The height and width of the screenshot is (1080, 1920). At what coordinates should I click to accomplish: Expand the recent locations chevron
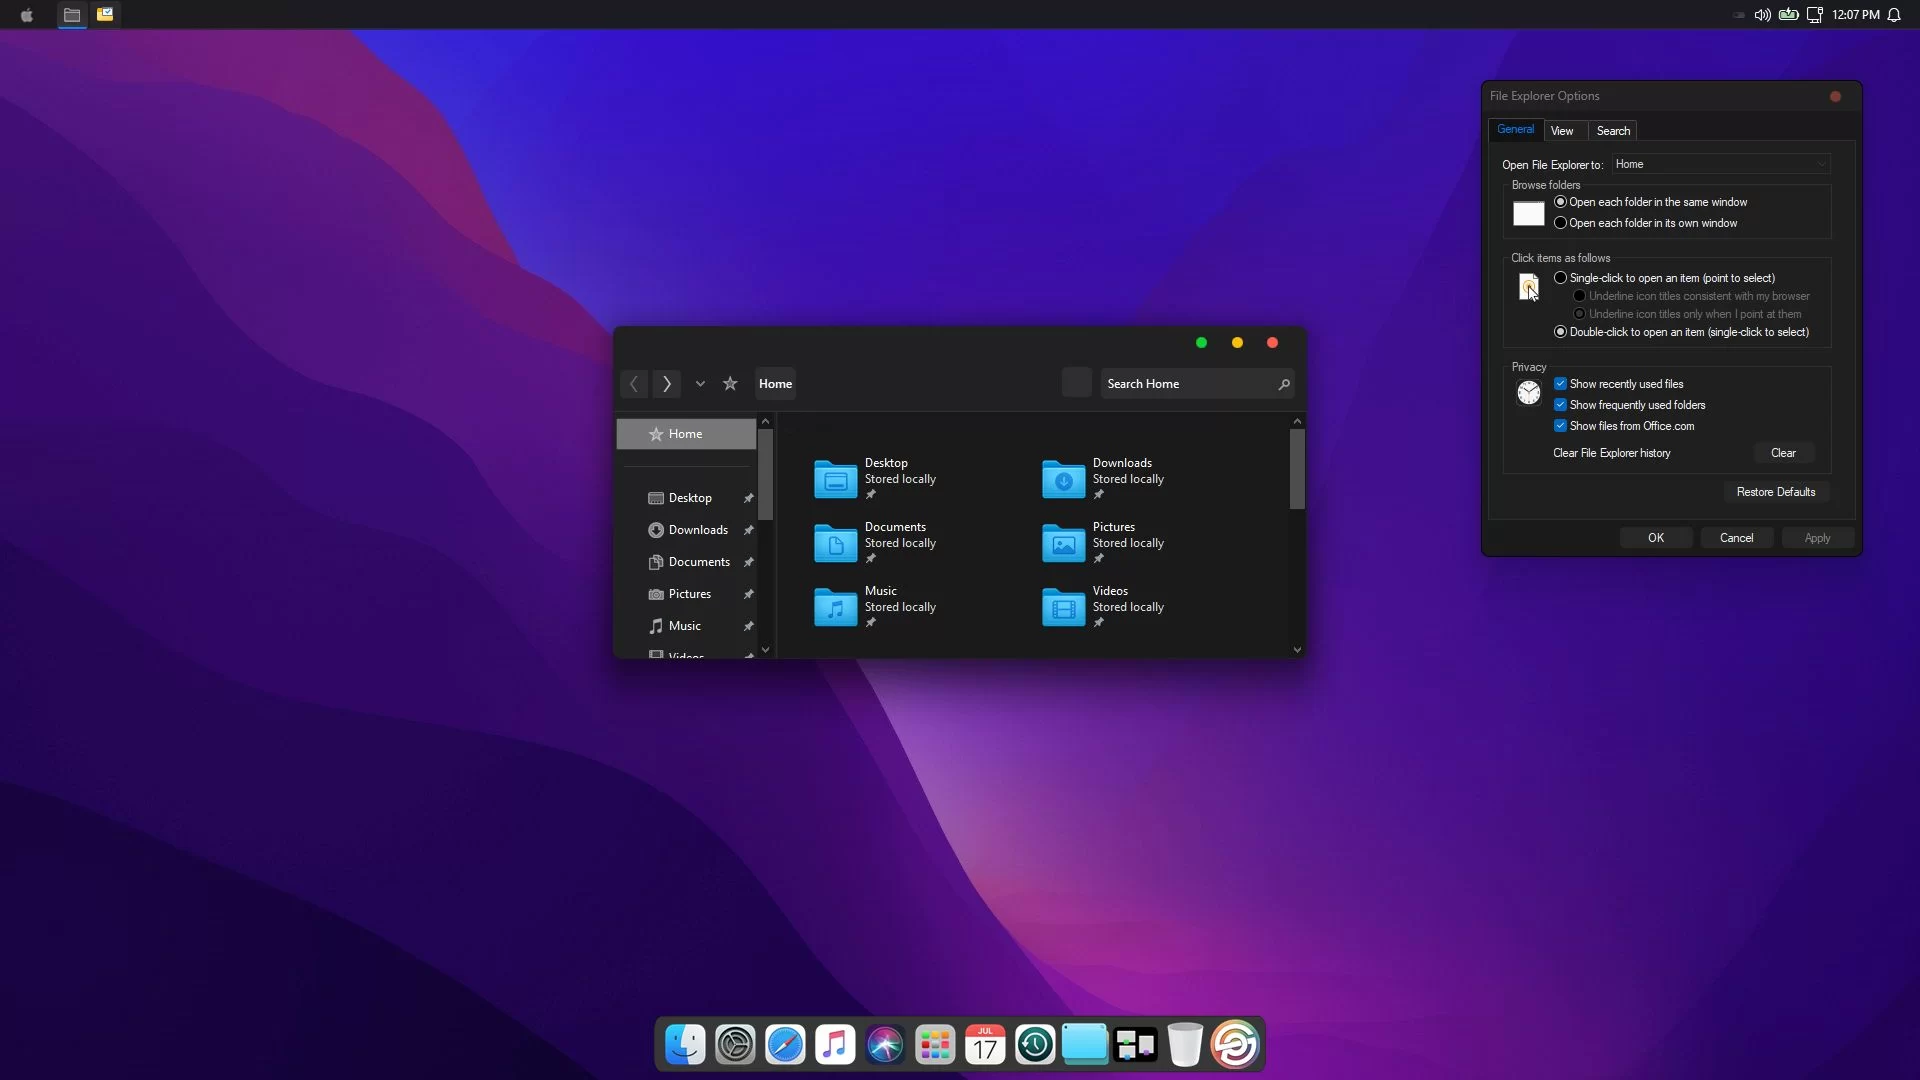700,384
